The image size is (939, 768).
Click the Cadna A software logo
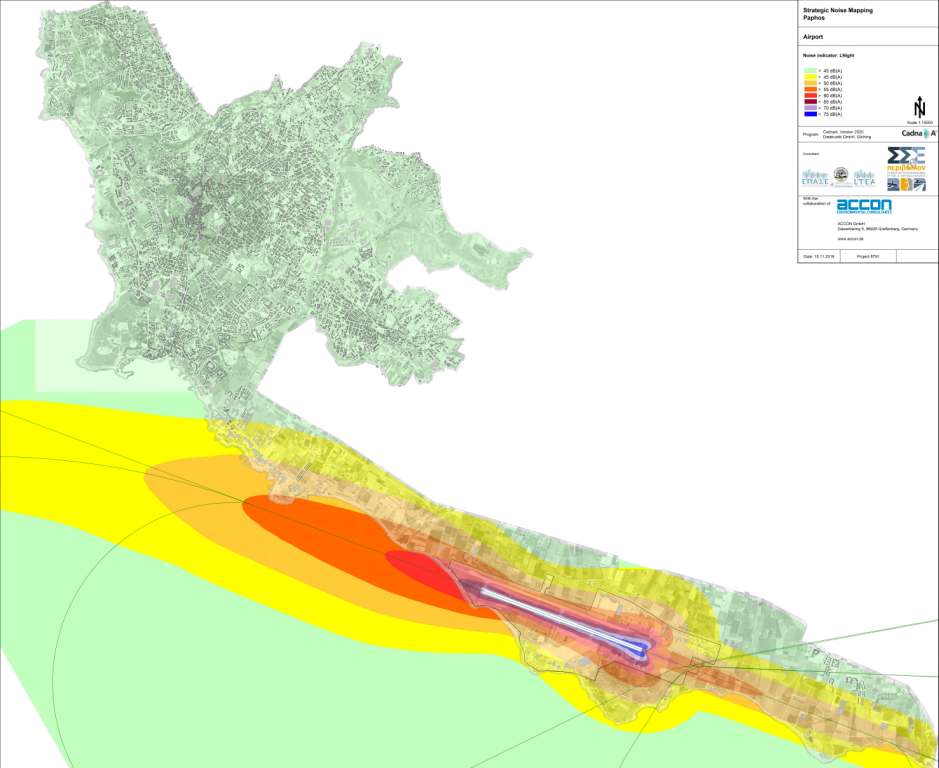(x=918, y=133)
